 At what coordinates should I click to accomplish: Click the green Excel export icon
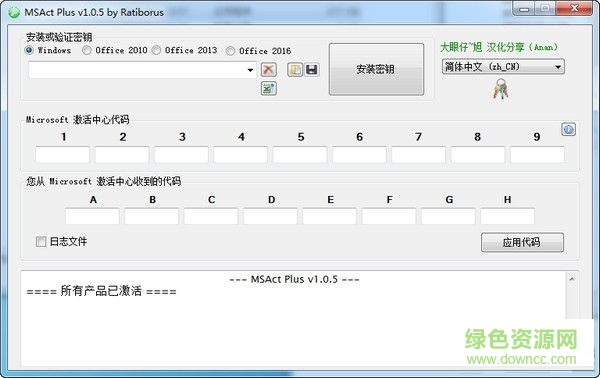[269, 88]
